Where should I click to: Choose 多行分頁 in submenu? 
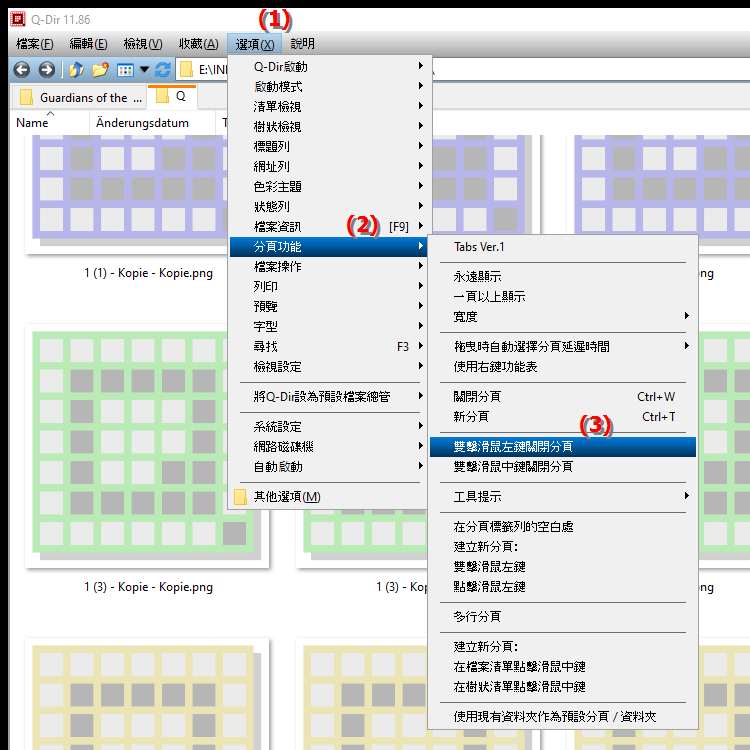[477, 617]
